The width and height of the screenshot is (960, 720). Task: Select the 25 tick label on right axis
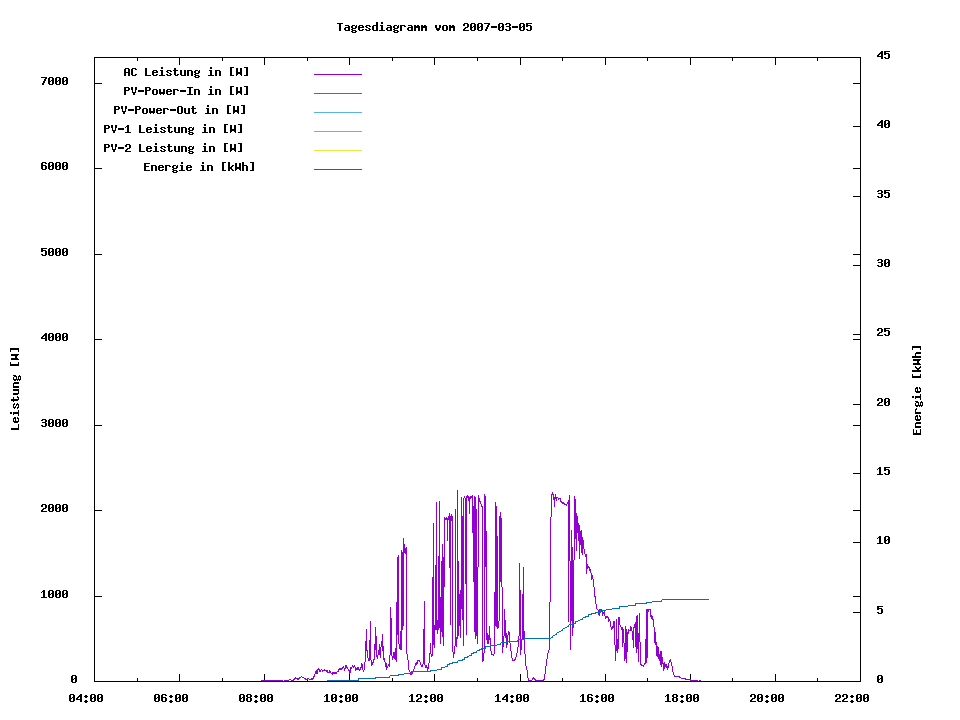883,333
